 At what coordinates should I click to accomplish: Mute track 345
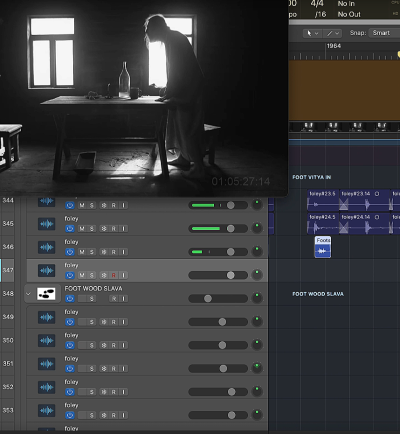point(82,229)
